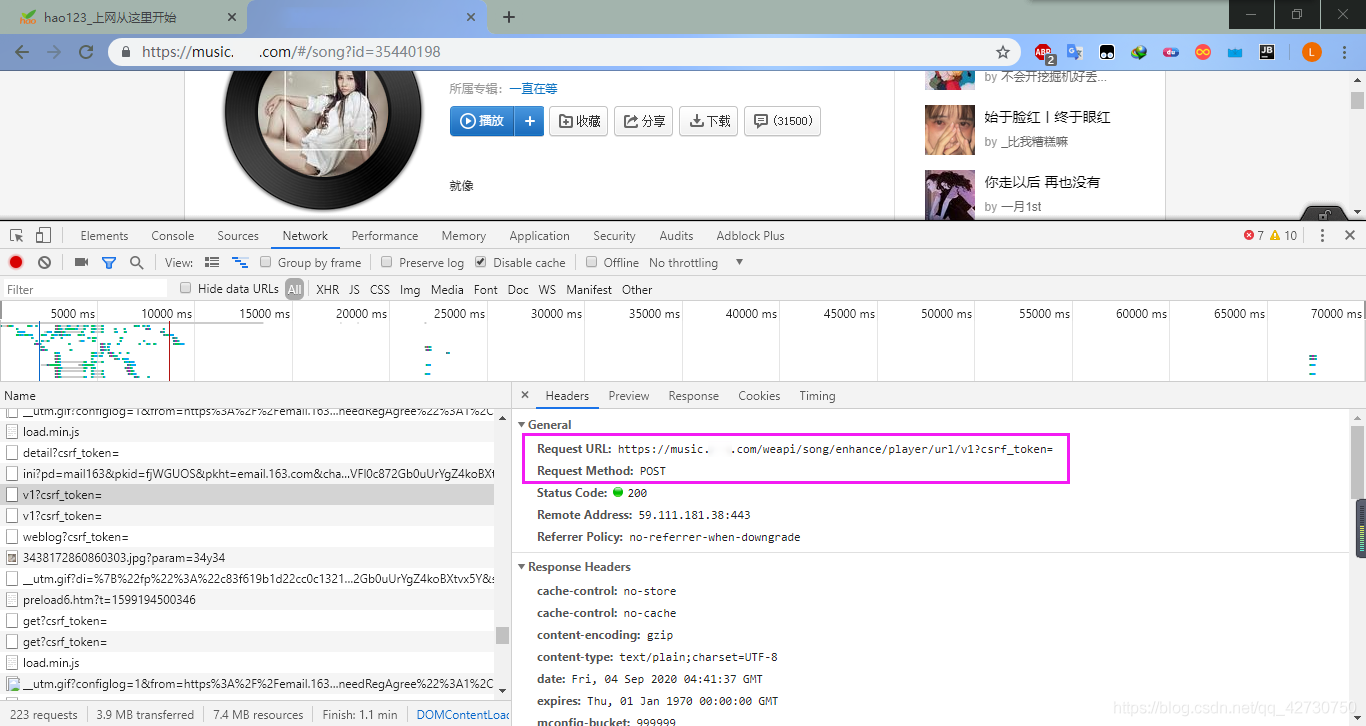
Task: Open the Baidu 'du' extension icon
Action: point(1171,52)
